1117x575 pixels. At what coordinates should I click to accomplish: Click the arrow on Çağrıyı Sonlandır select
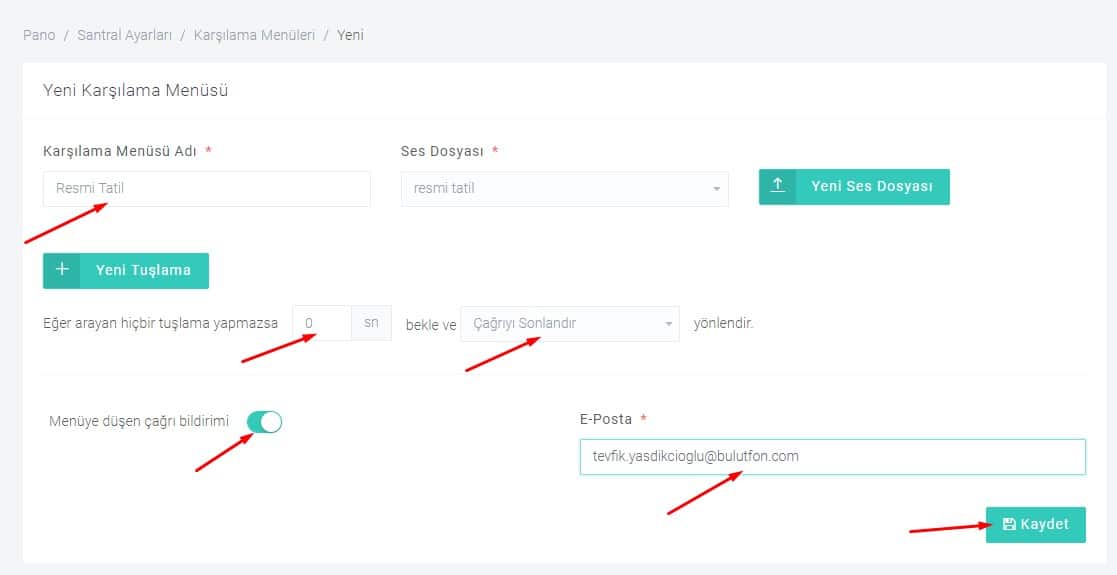pos(668,324)
